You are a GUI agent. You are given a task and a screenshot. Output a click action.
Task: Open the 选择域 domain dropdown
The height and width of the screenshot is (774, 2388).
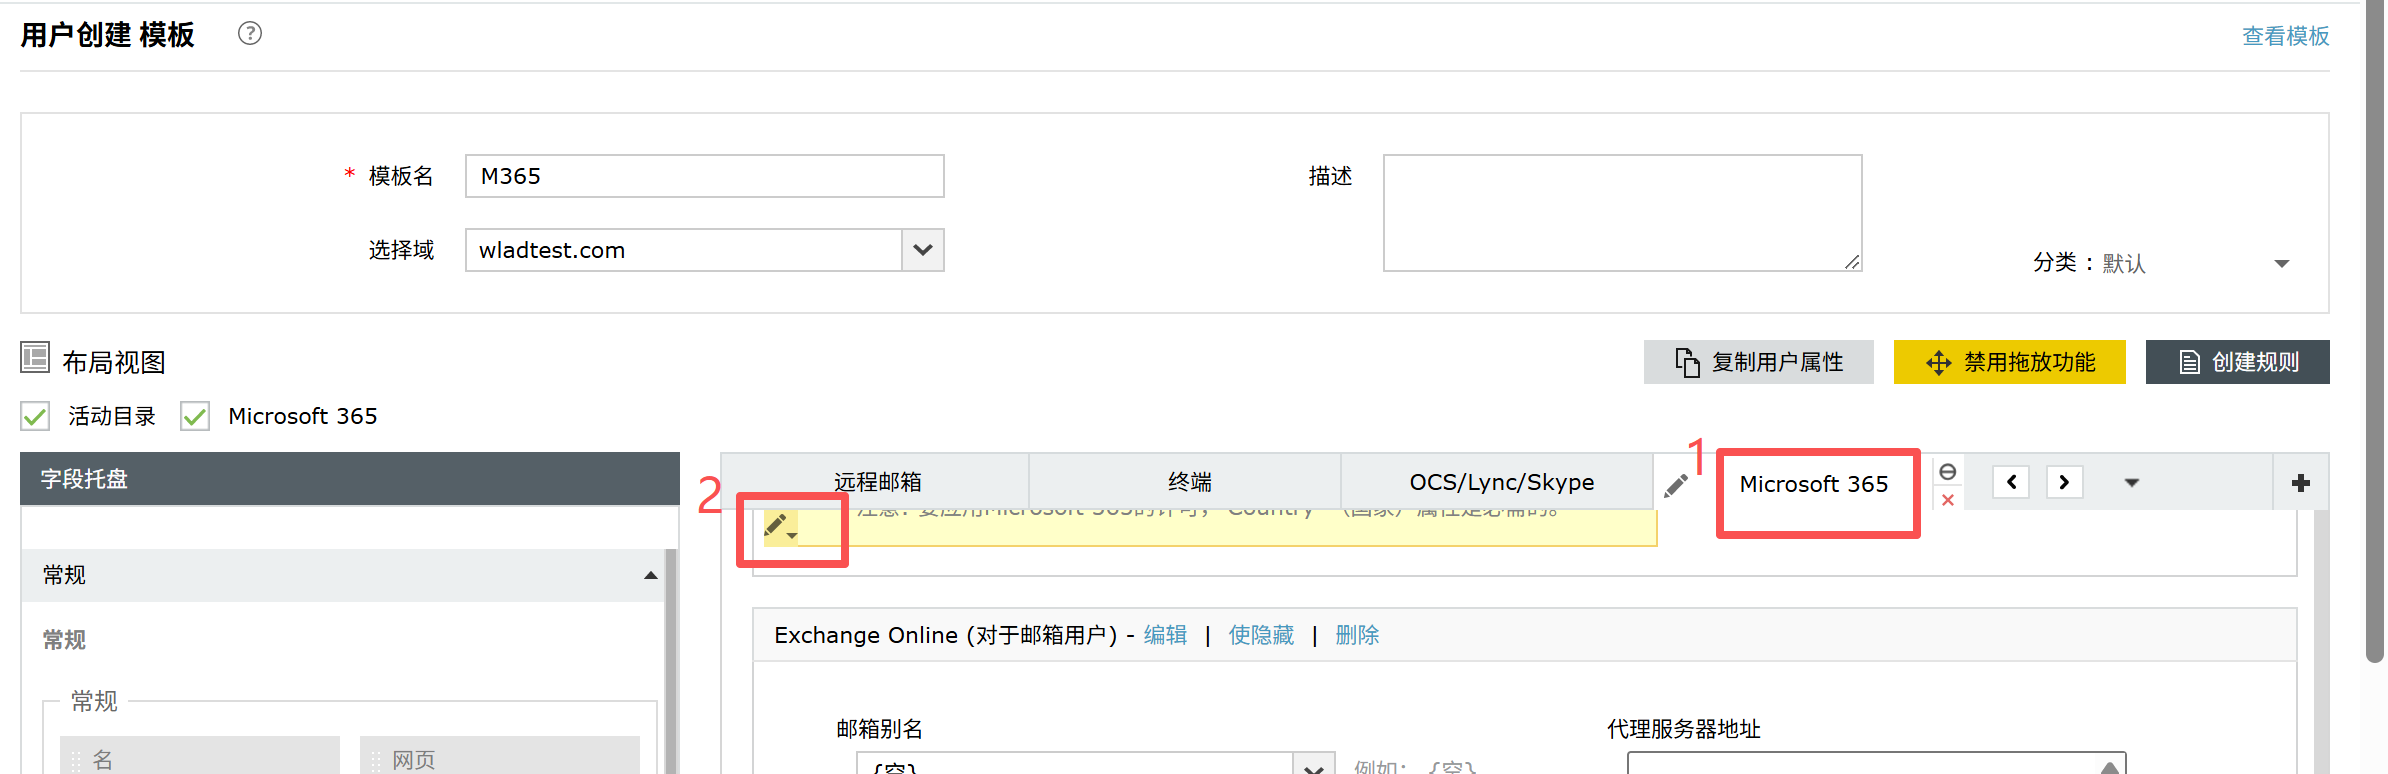922,250
